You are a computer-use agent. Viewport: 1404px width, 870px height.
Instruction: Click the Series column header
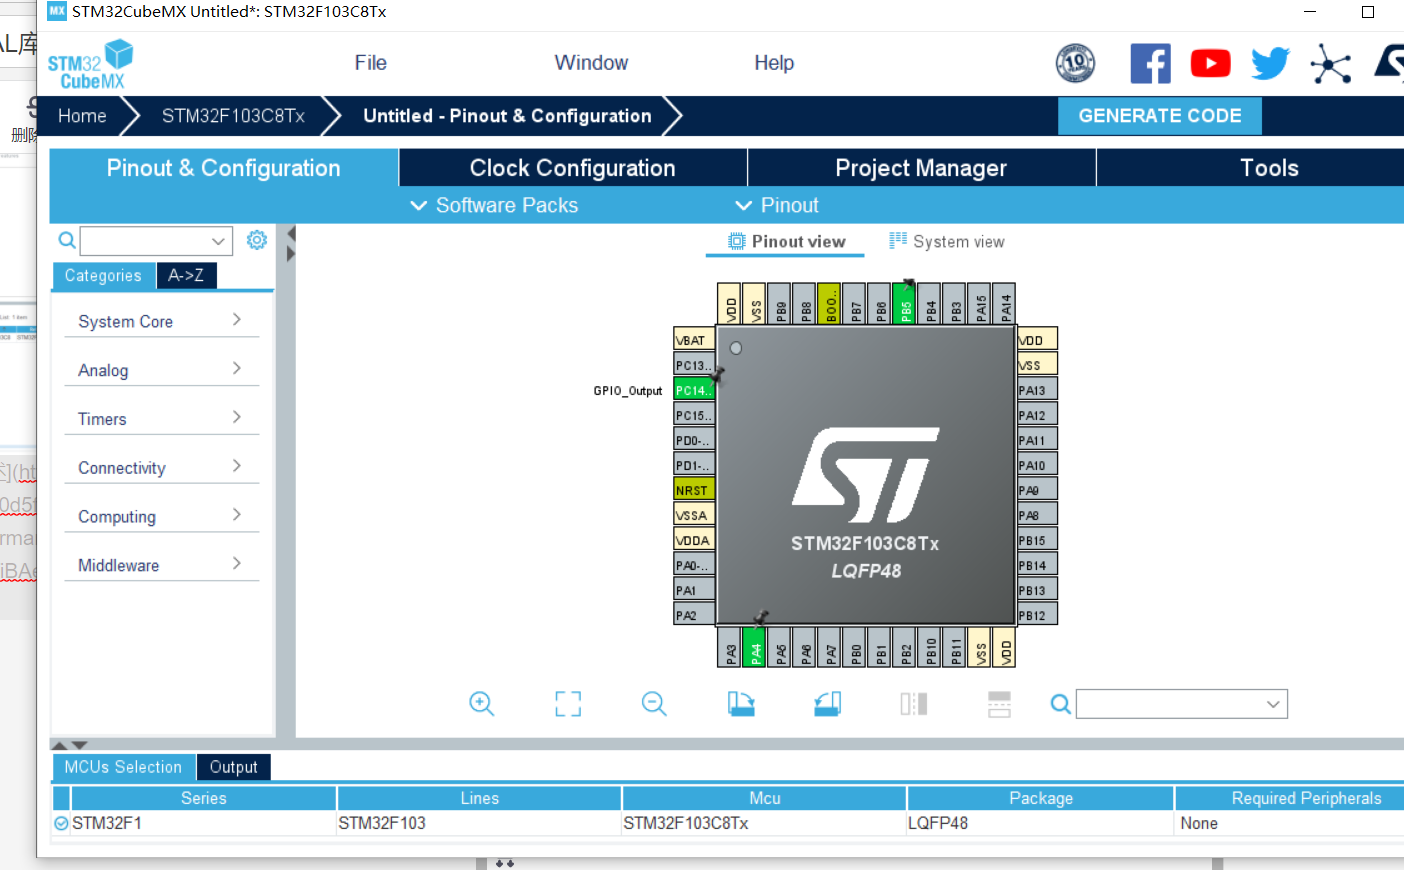(203, 798)
